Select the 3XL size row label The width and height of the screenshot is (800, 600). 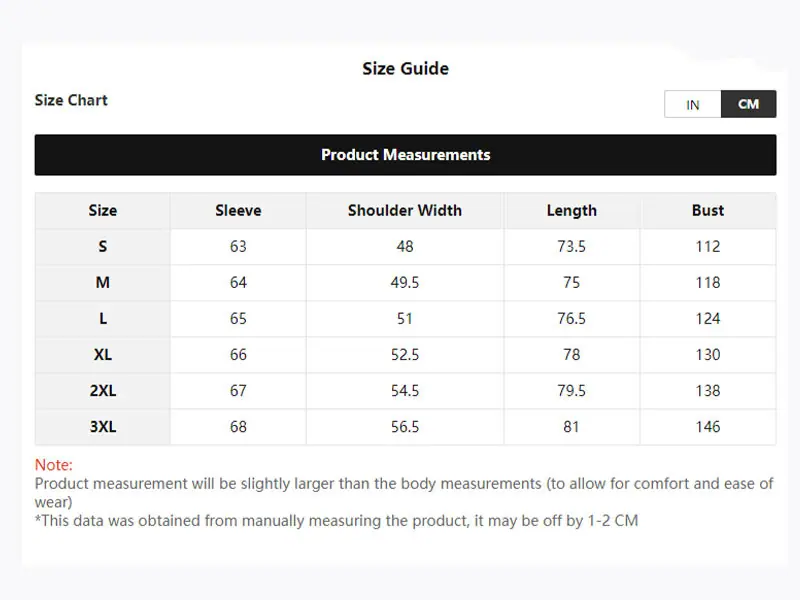[x=103, y=427]
